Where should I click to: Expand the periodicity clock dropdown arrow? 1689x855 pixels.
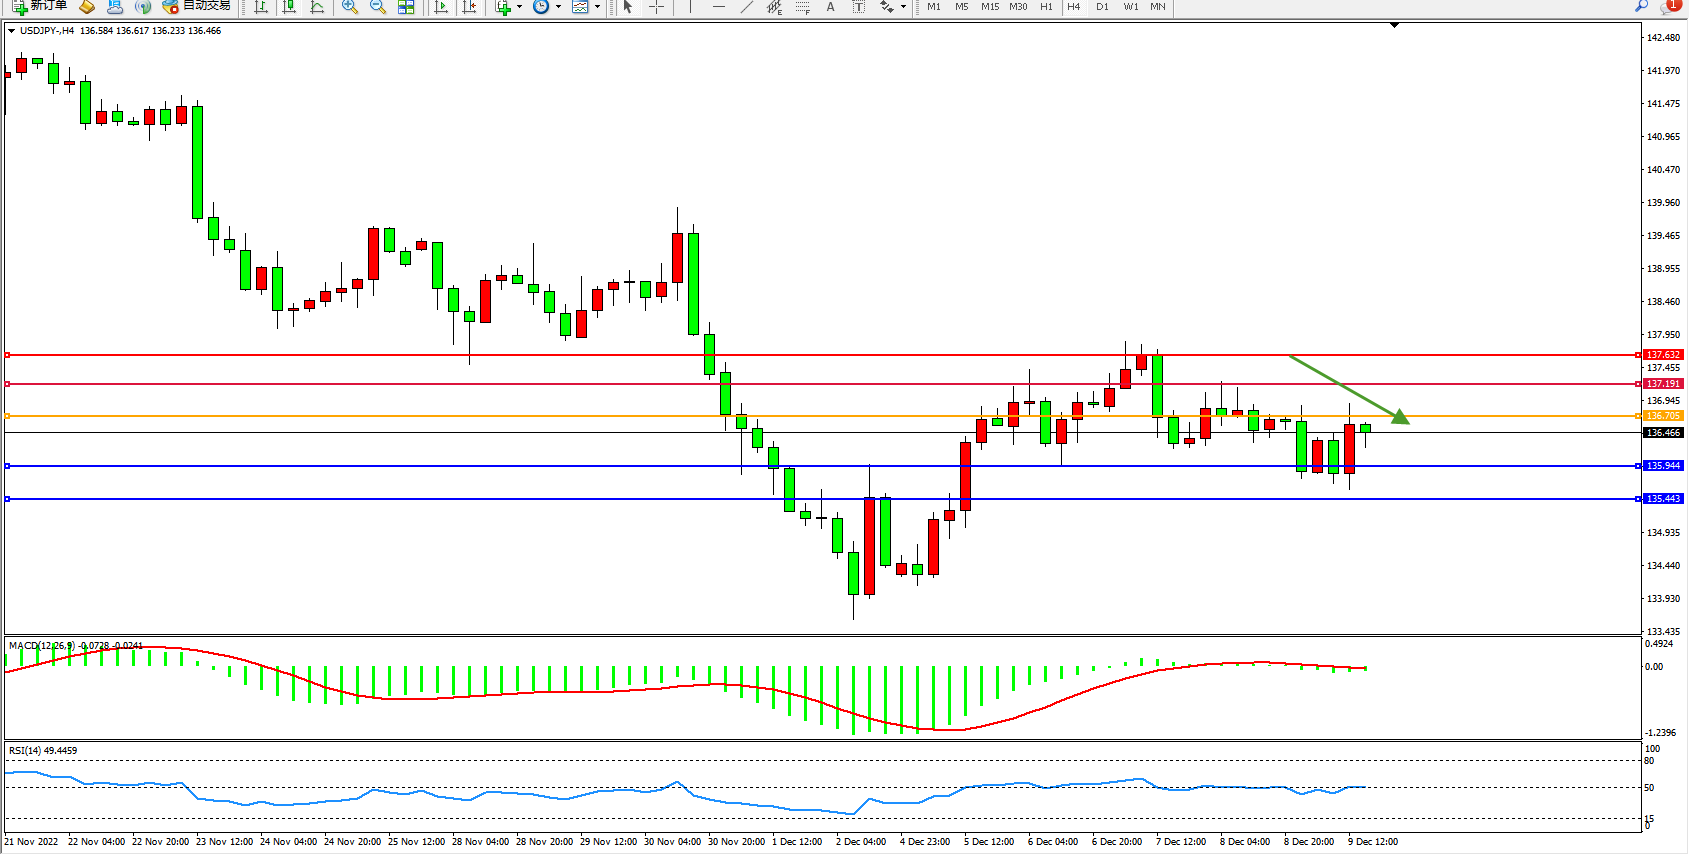click(x=558, y=7)
